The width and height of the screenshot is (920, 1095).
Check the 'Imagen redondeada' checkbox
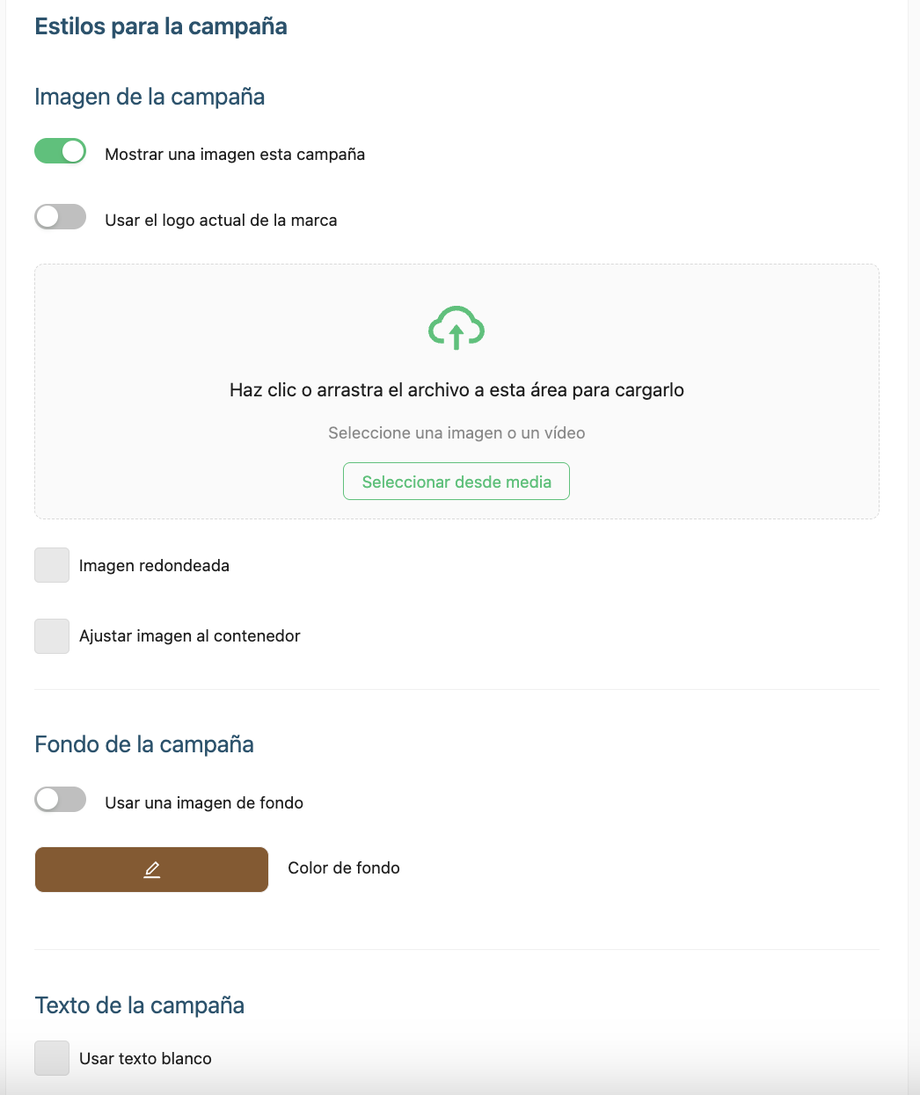(52, 565)
